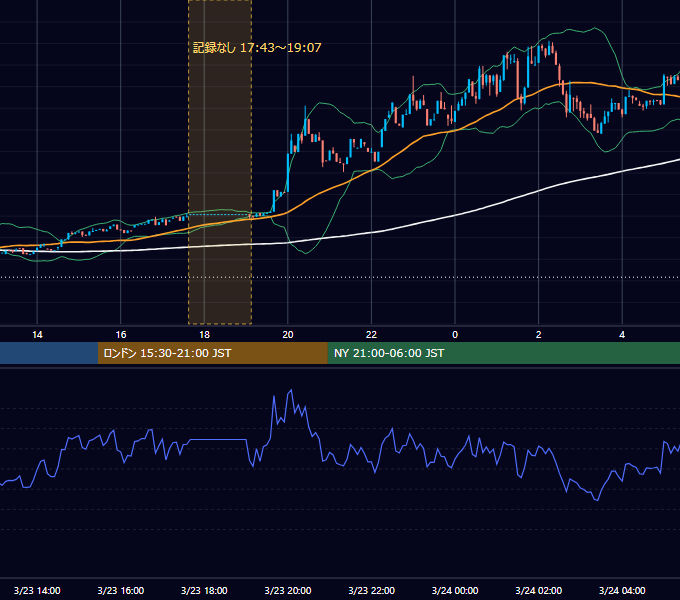Click the '16' hour axis label

click(x=121, y=335)
